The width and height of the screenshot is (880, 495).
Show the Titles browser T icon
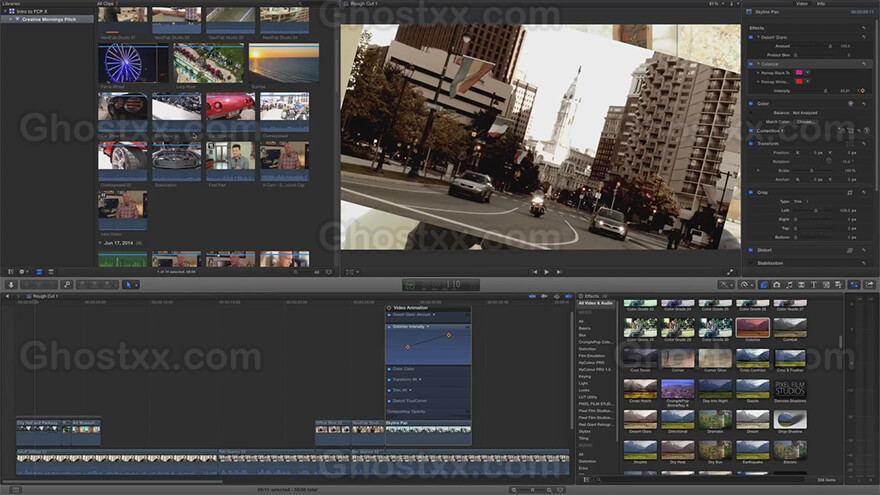click(x=814, y=285)
